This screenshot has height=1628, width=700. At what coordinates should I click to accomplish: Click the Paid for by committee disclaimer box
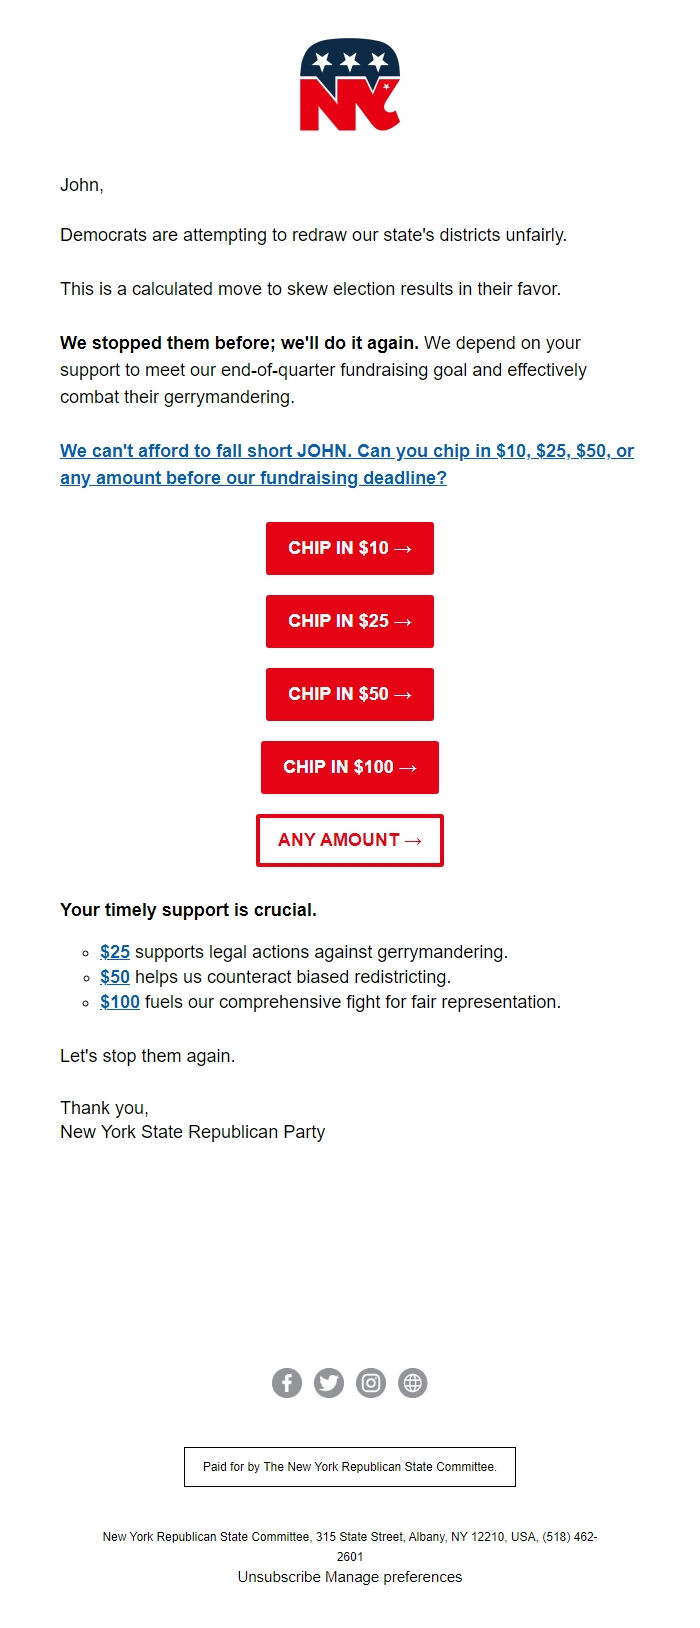pos(349,1466)
